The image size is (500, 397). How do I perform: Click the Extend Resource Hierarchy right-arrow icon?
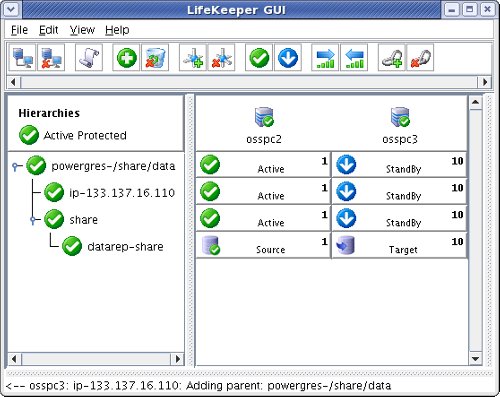coord(325,58)
